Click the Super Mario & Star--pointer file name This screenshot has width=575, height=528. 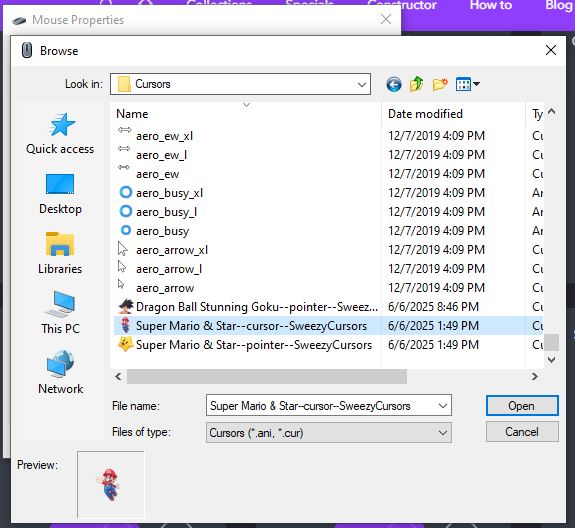click(254, 345)
